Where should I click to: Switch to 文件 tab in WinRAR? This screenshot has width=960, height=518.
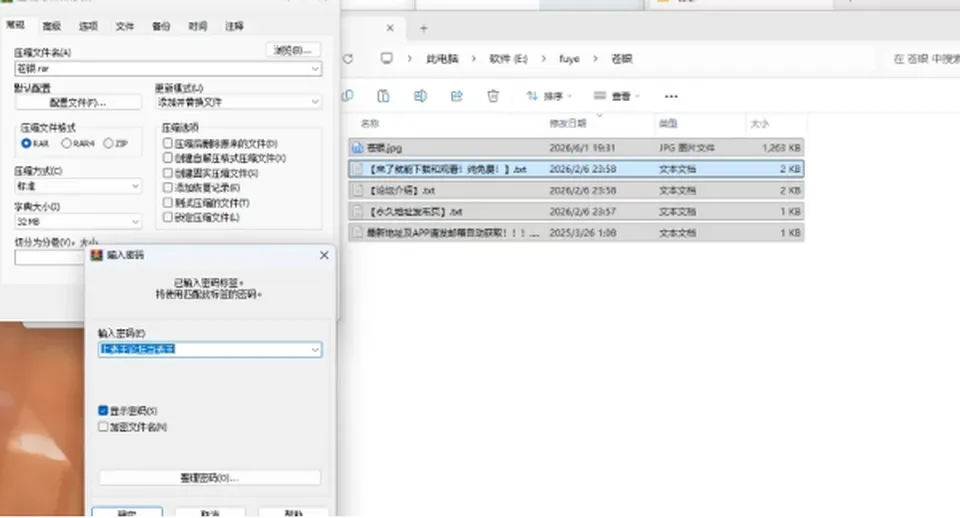124,26
